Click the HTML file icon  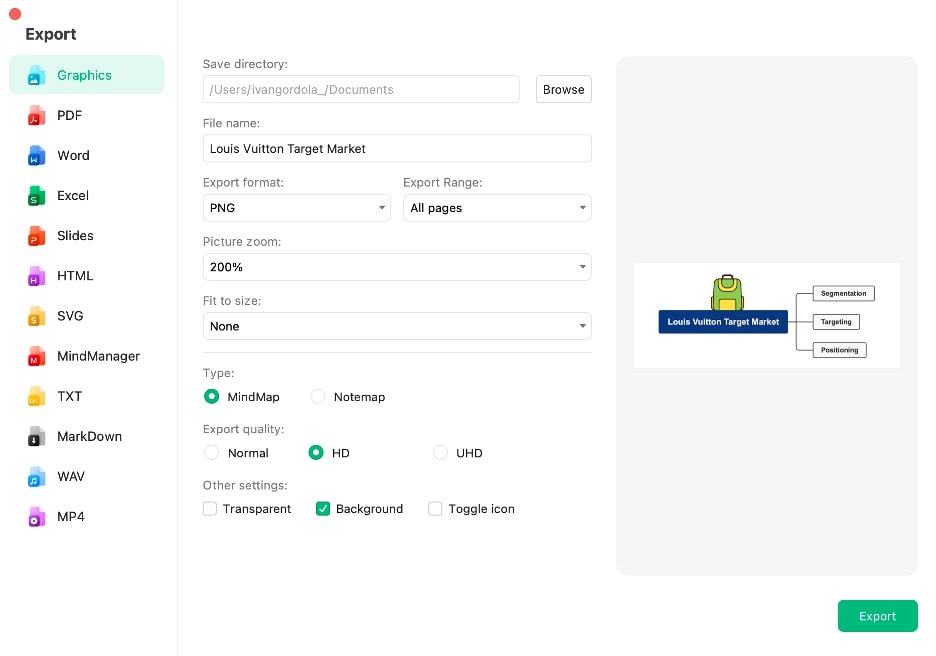coord(36,276)
